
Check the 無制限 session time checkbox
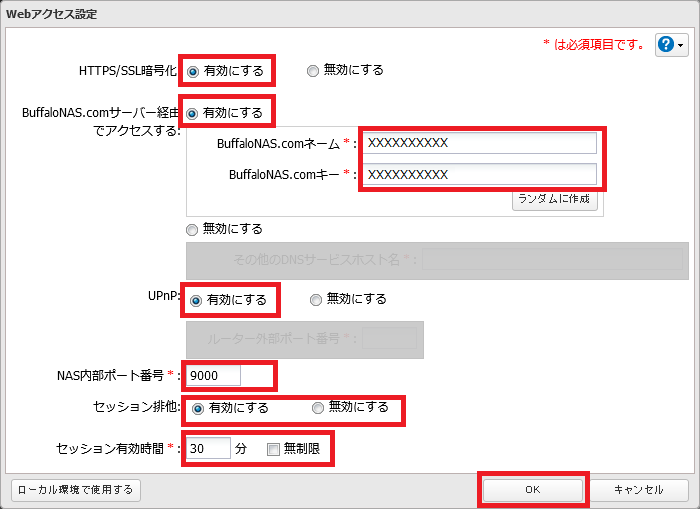(x=273, y=449)
